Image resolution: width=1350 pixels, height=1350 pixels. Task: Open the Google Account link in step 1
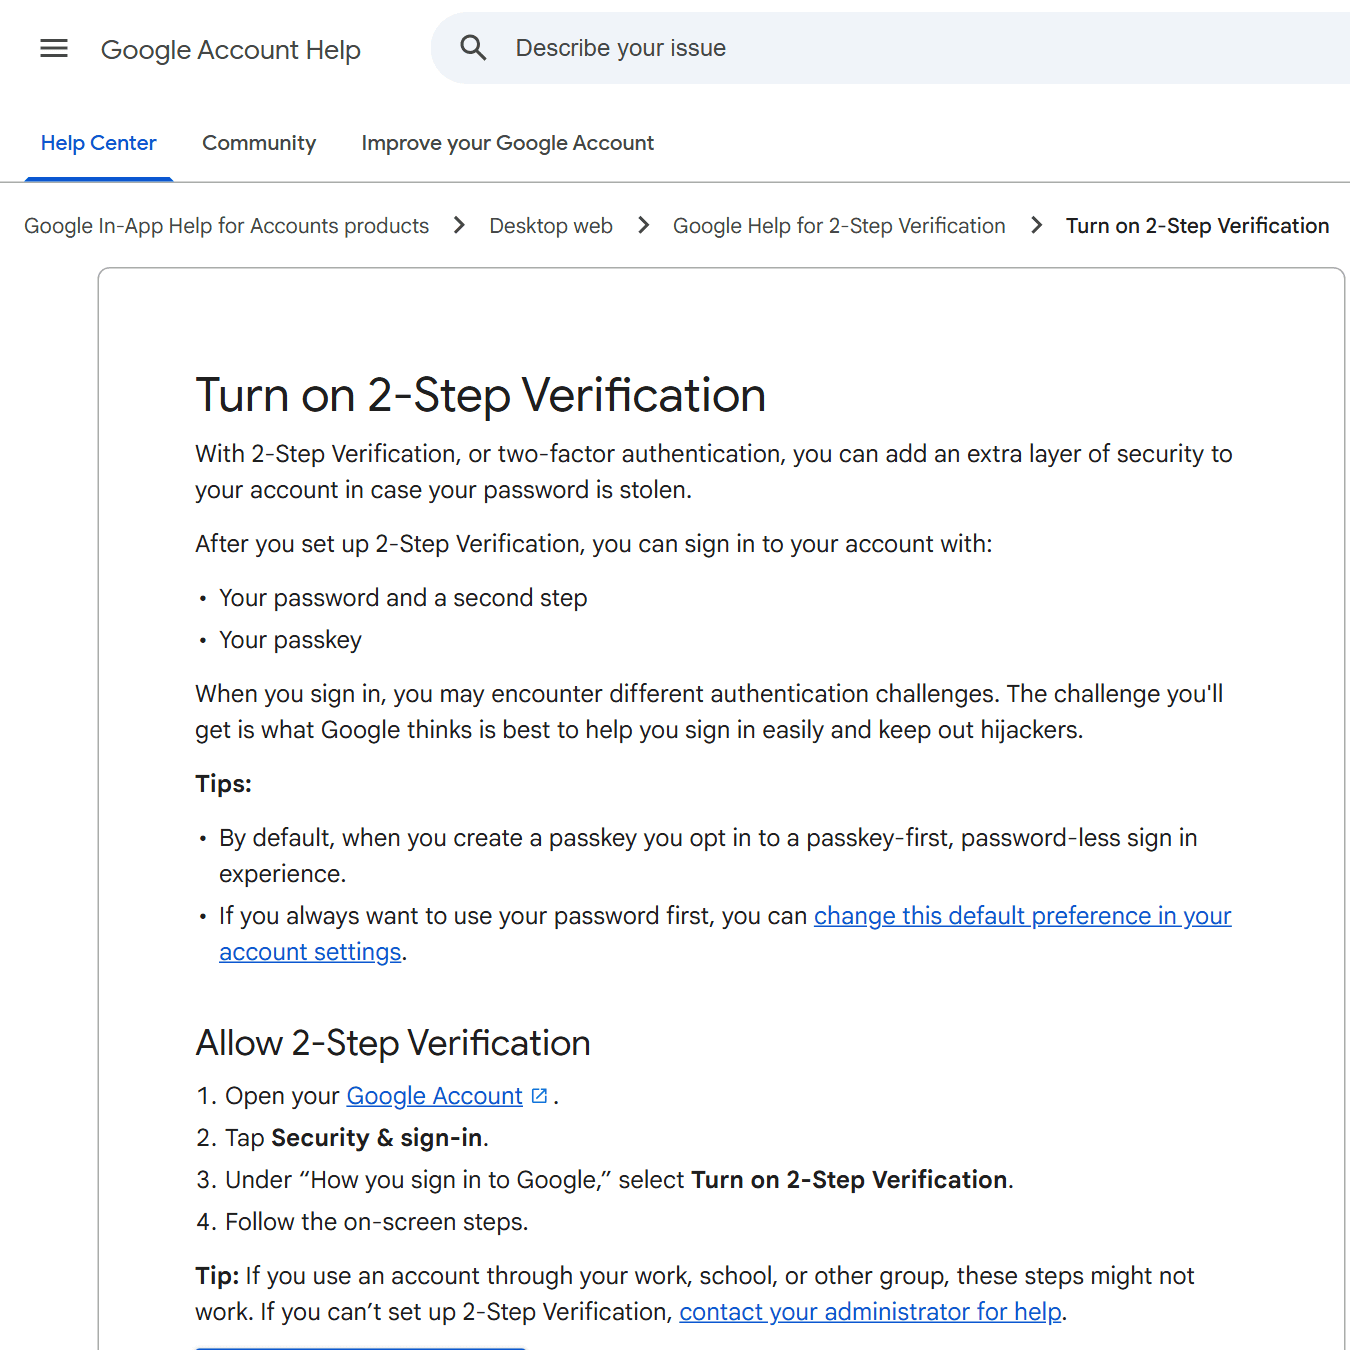pyautogui.click(x=435, y=1096)
